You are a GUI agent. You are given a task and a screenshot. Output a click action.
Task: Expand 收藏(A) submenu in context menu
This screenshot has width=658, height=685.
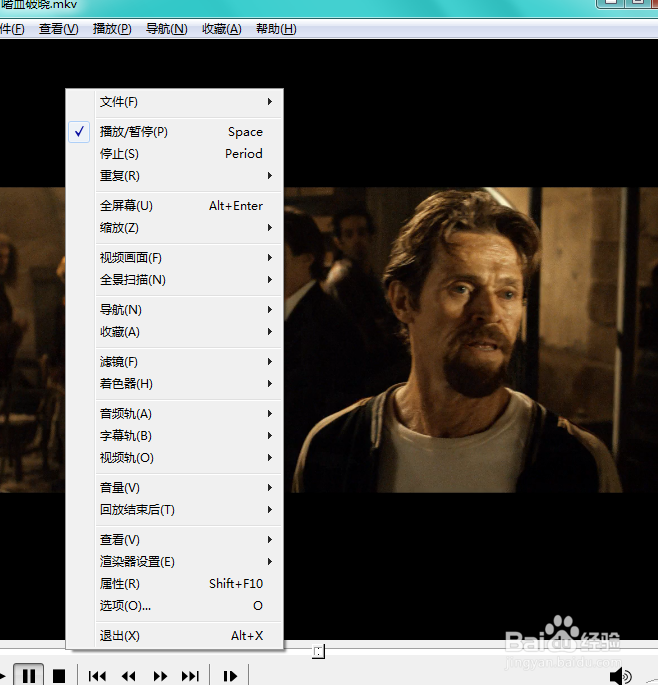pos(174,332)
